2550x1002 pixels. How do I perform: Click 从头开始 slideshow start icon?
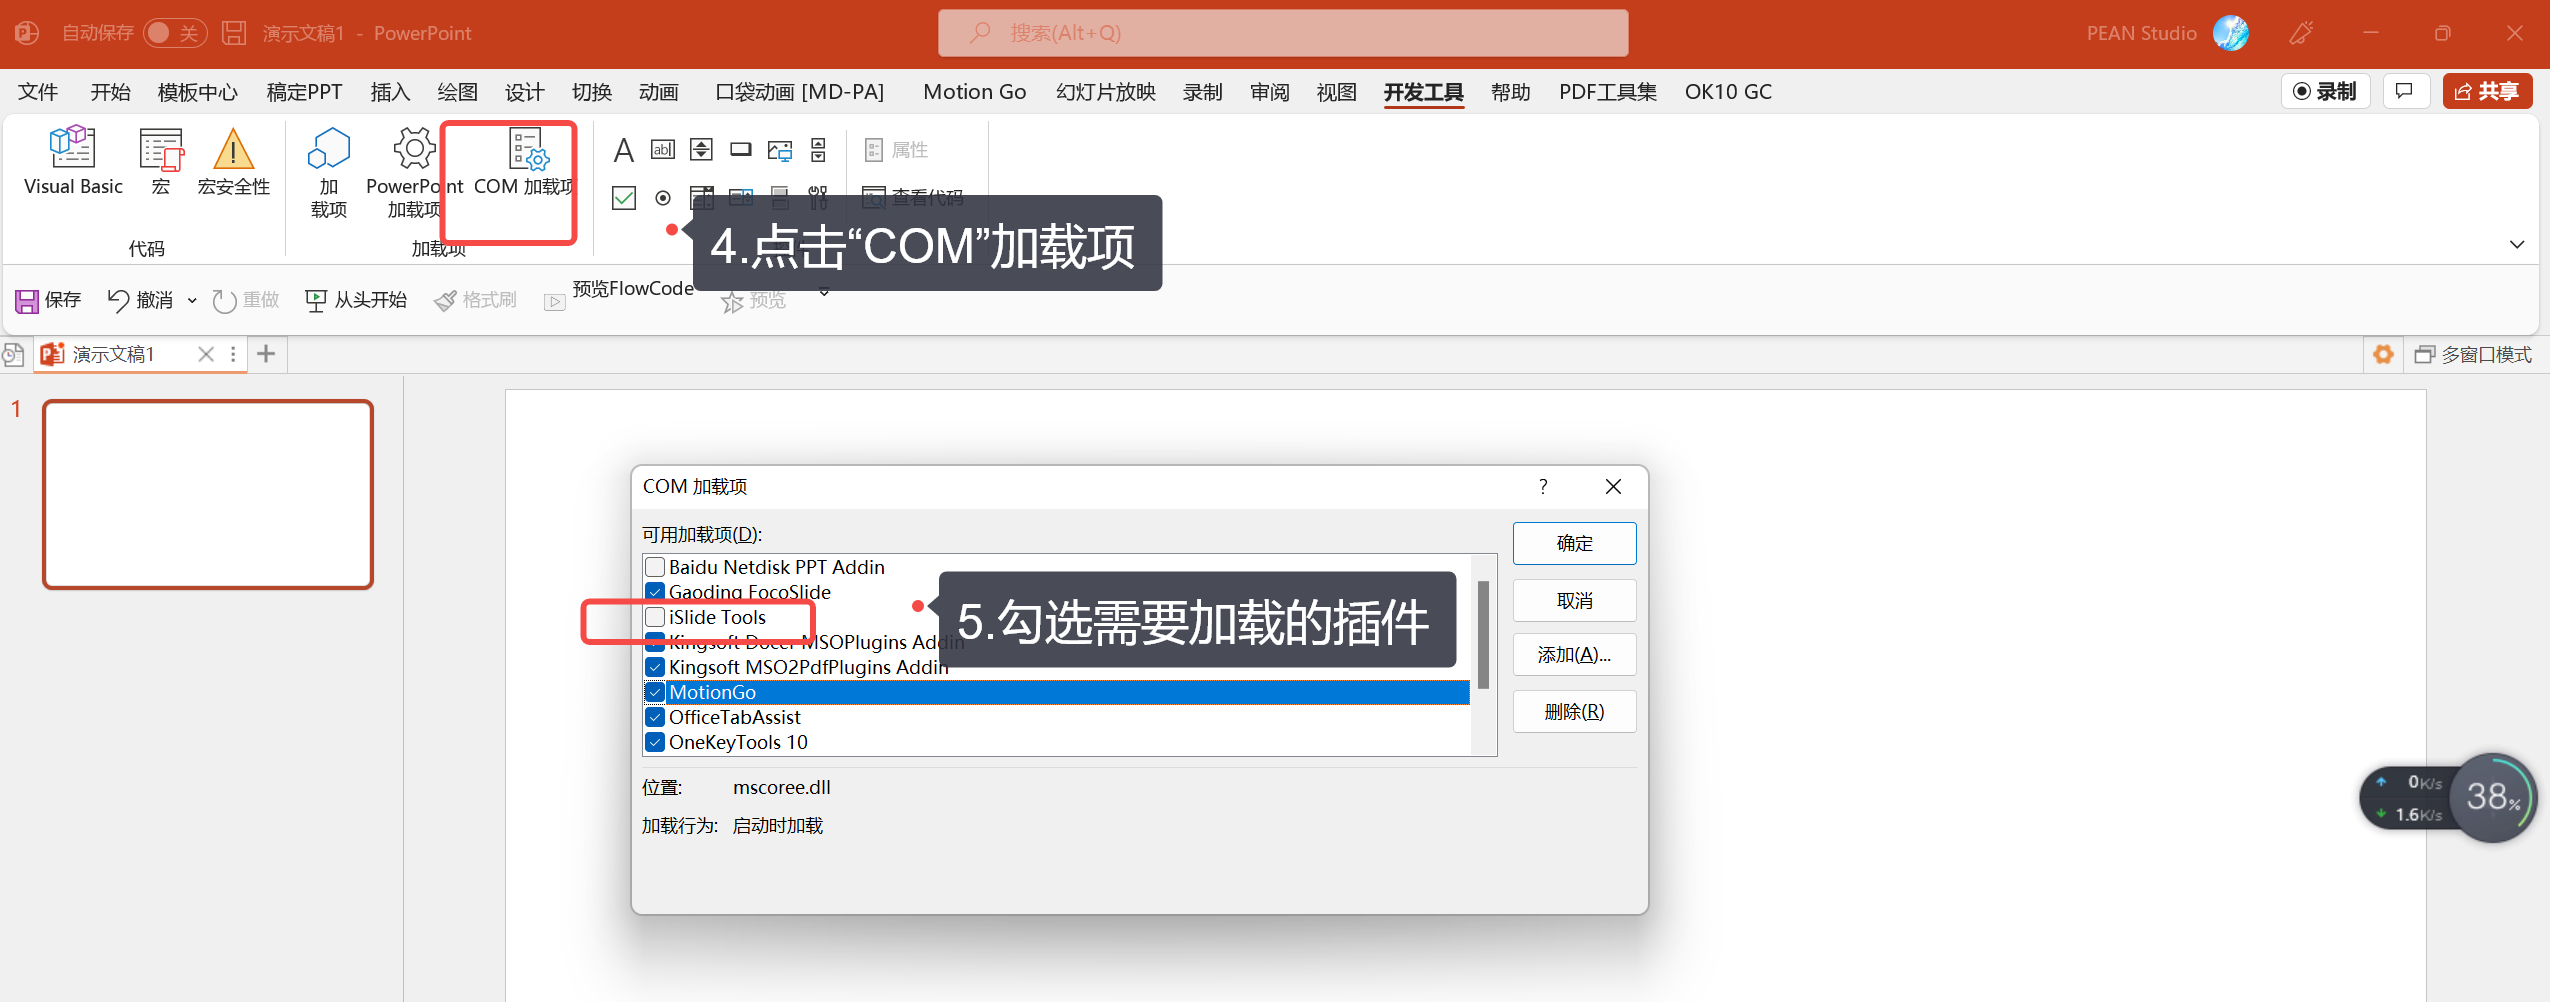316,300
